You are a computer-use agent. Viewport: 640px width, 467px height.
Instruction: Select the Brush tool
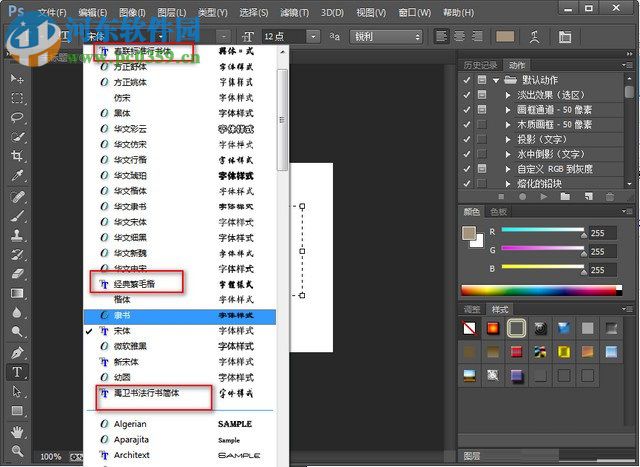(17, 216)
